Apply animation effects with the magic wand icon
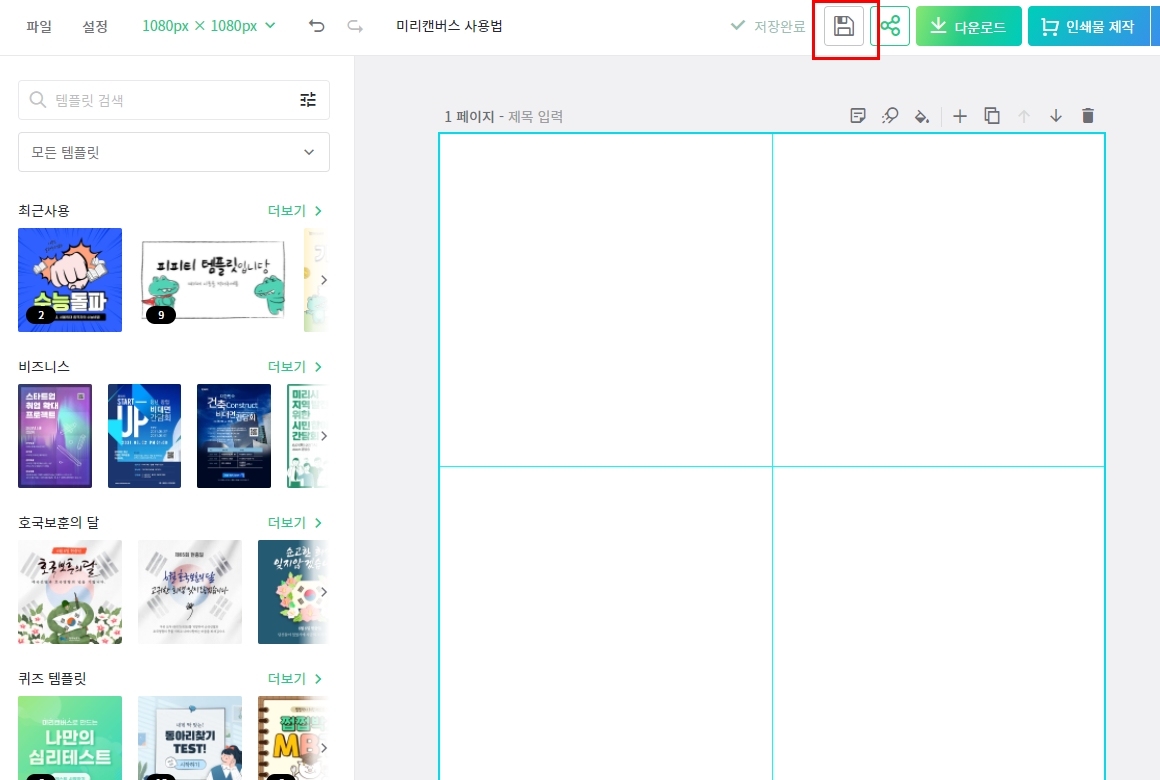Image resolution: width=1160 pixels, height=780 pixels. pyautogui.click(x=890, y=116)
